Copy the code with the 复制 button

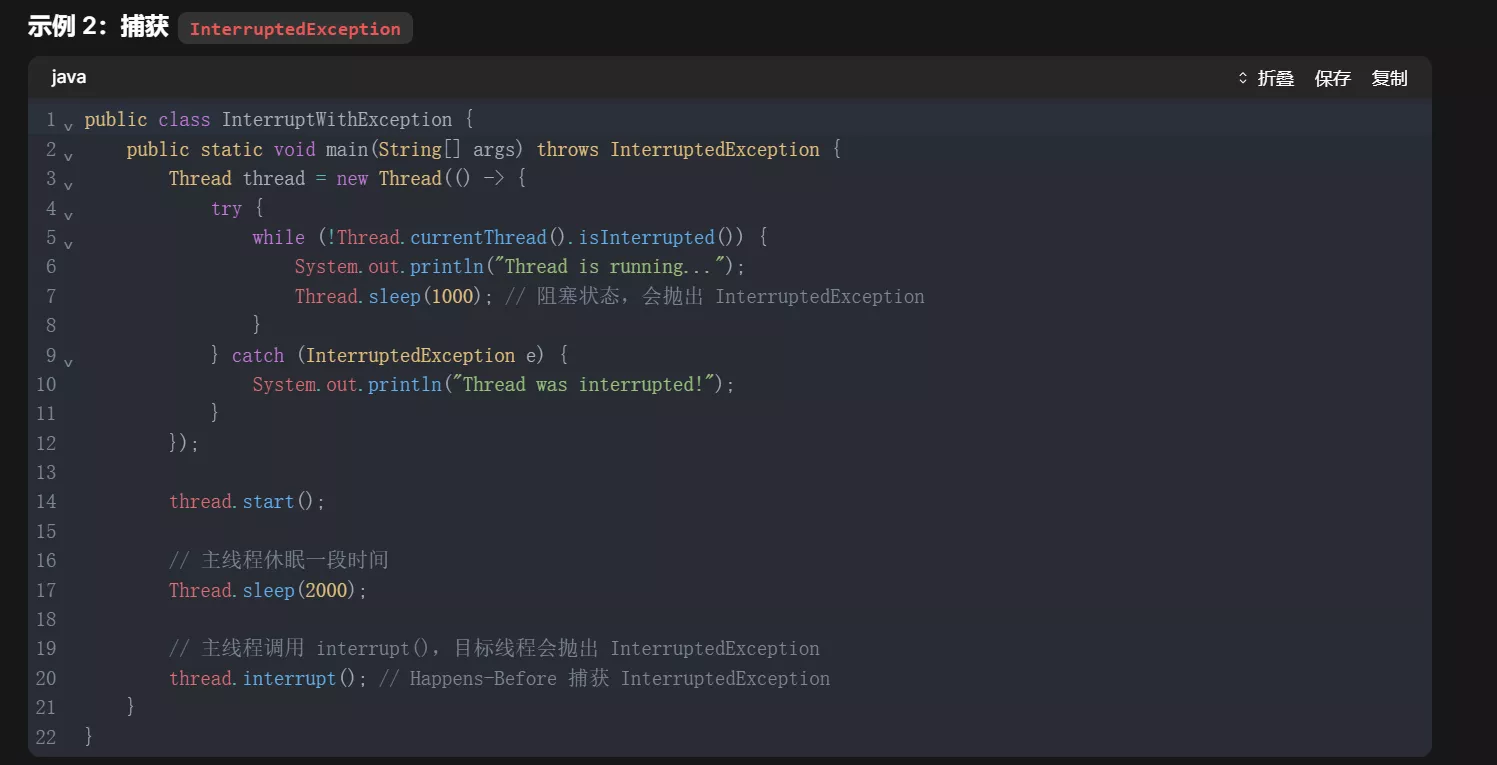(x=1389, y=78)
